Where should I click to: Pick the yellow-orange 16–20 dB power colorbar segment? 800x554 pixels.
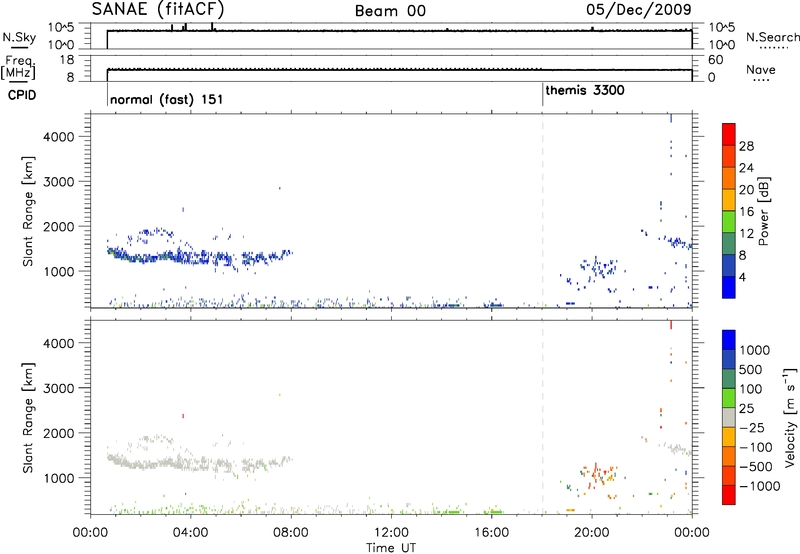click(x=729, y=200)
